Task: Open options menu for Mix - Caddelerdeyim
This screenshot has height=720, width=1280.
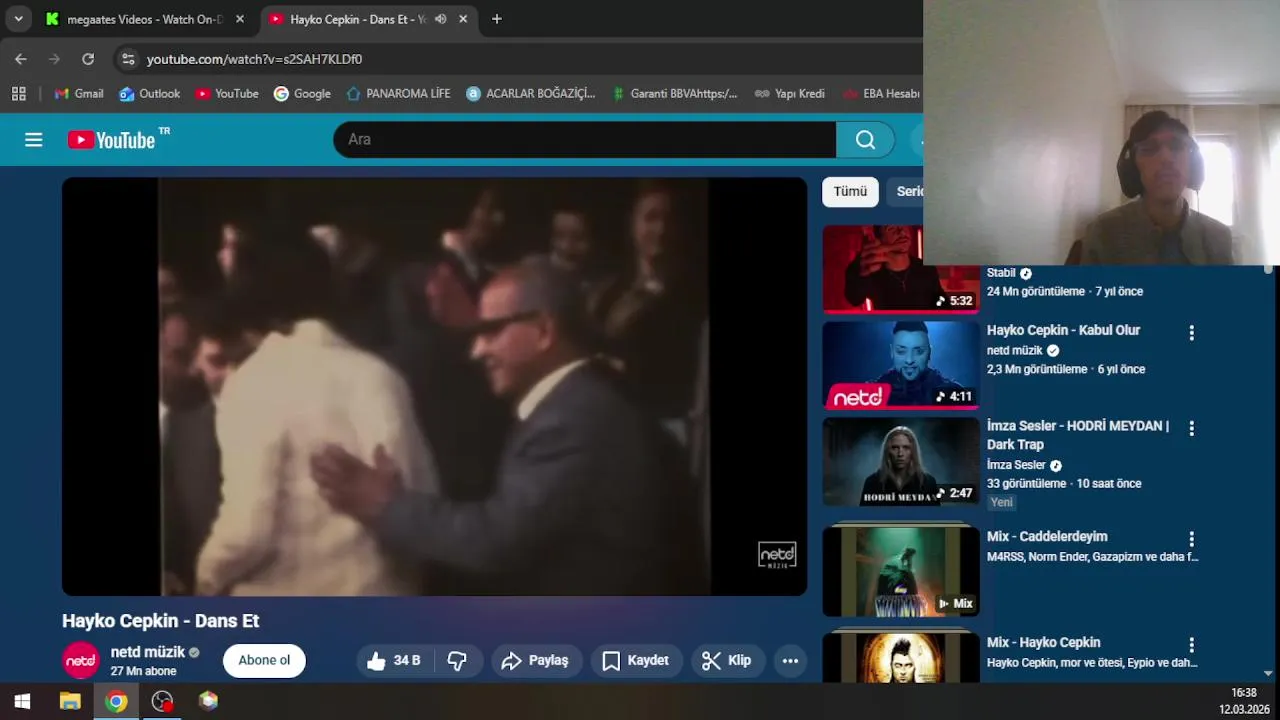Action: coord(1191,540)
